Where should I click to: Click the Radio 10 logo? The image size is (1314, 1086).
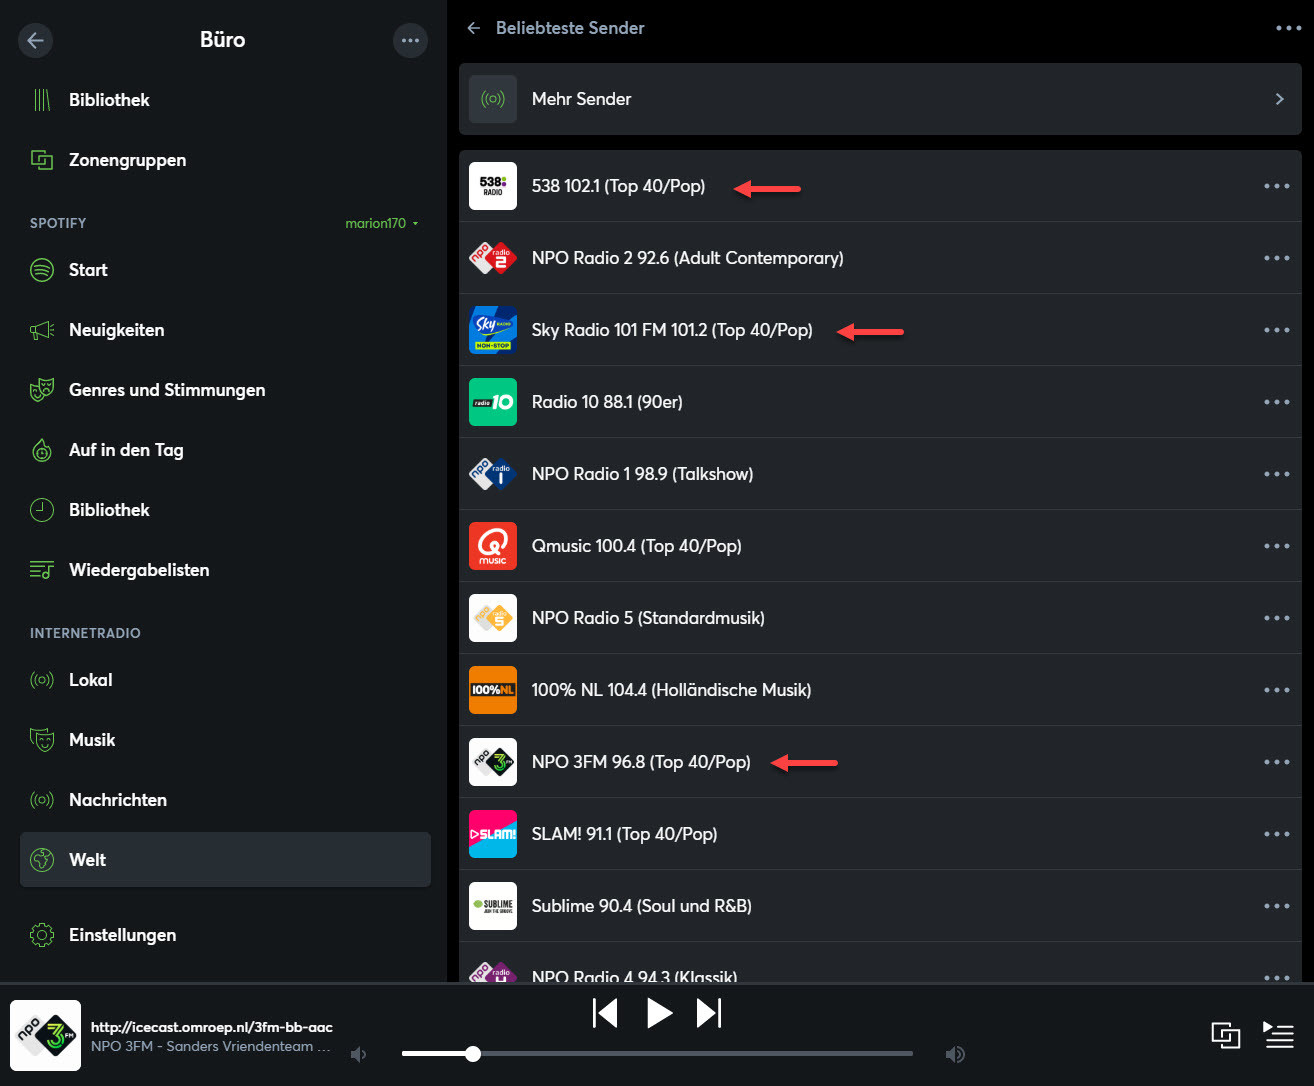tap(493, 402)
